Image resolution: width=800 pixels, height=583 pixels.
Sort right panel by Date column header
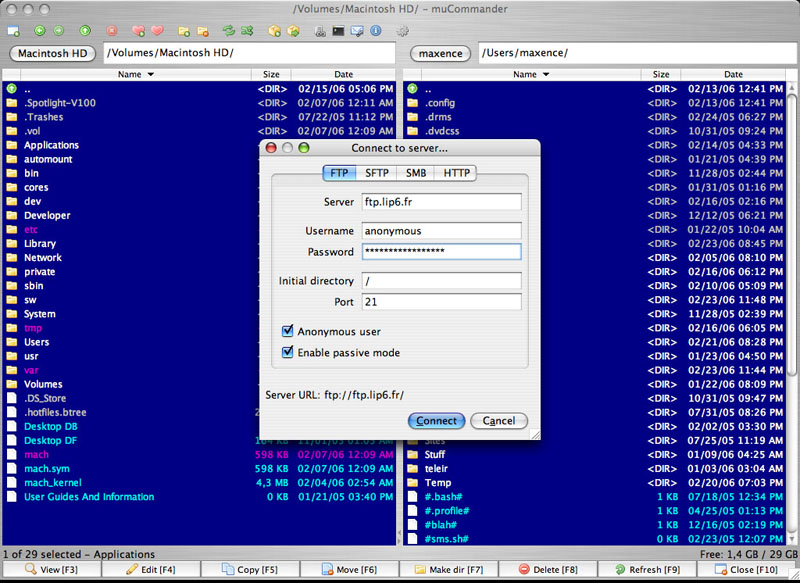(x=733, y=74)
